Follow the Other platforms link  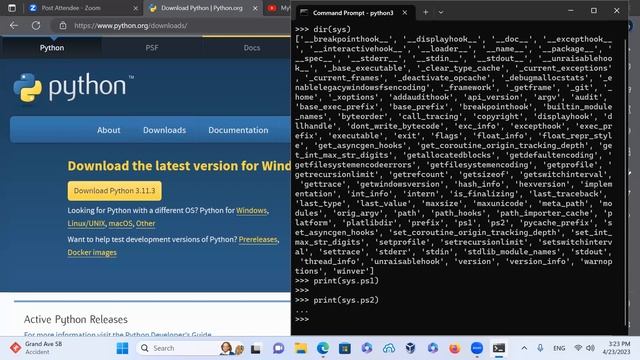[x=146, y=224]
